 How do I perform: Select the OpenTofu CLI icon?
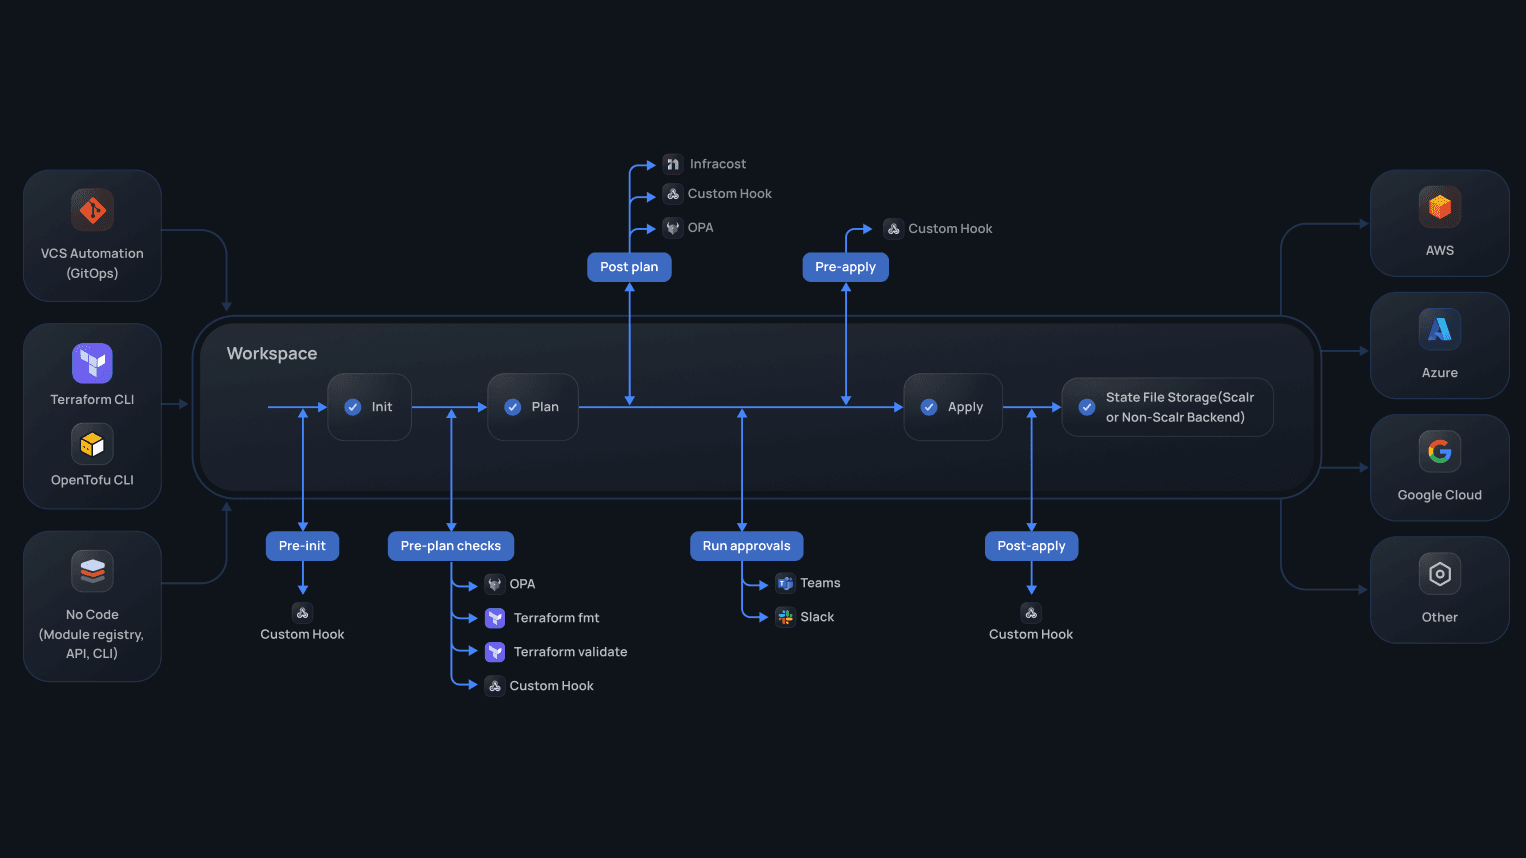click(x=92, y=444)
